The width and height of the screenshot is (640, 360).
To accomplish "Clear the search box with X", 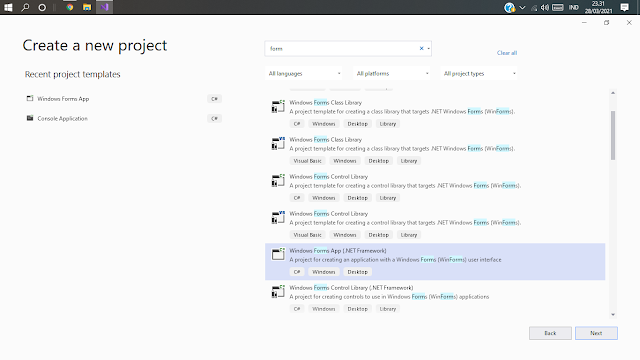I will click(x=422, y=48).
